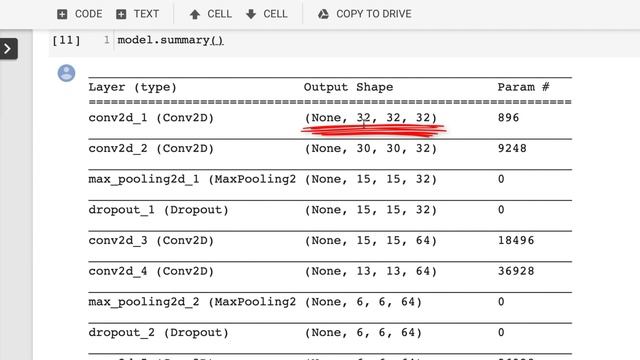This screenshot has width=640, height=360.
Task: Insert a text cell with TEXT button
Action: pos(138,14)
